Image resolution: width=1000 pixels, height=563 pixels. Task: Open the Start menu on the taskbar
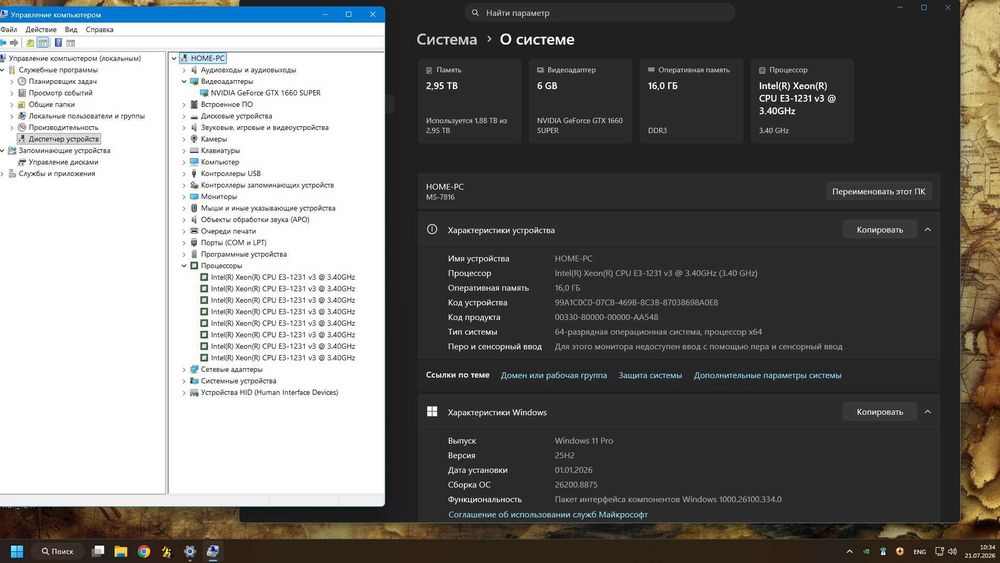click(x=17, y=551)
